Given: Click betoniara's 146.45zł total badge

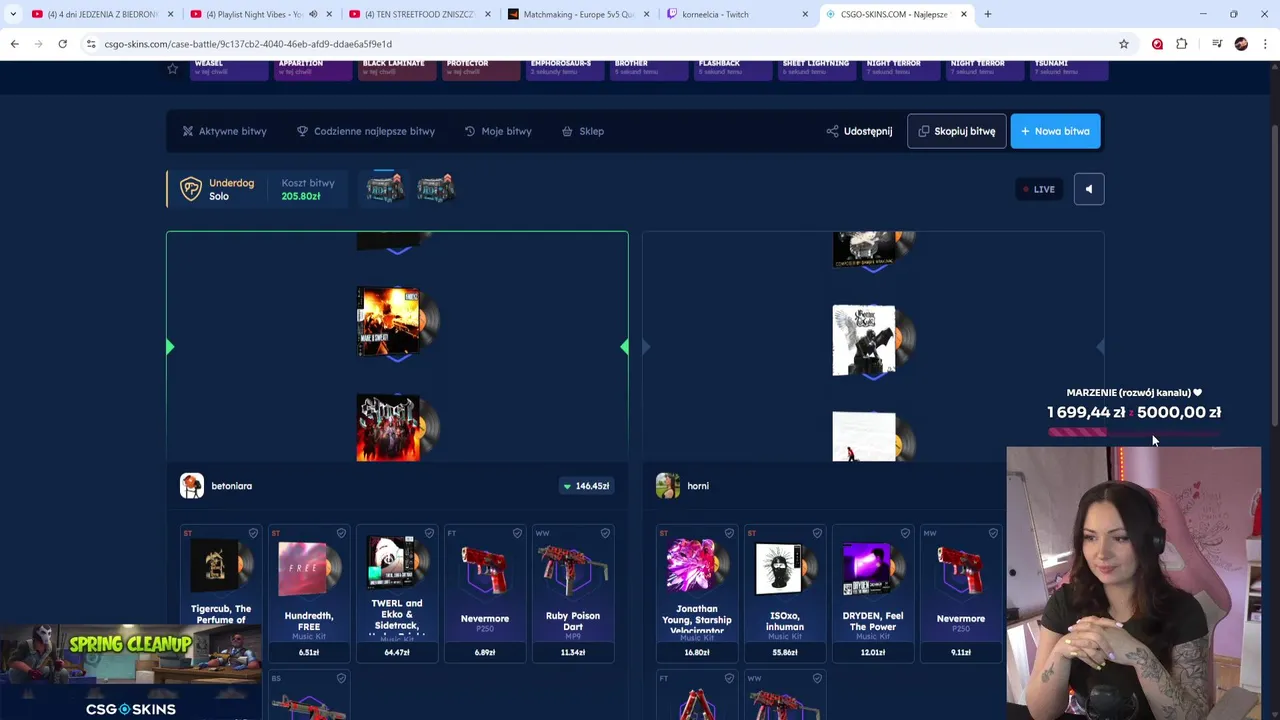Looking at the screenshot, I should 587,486.
